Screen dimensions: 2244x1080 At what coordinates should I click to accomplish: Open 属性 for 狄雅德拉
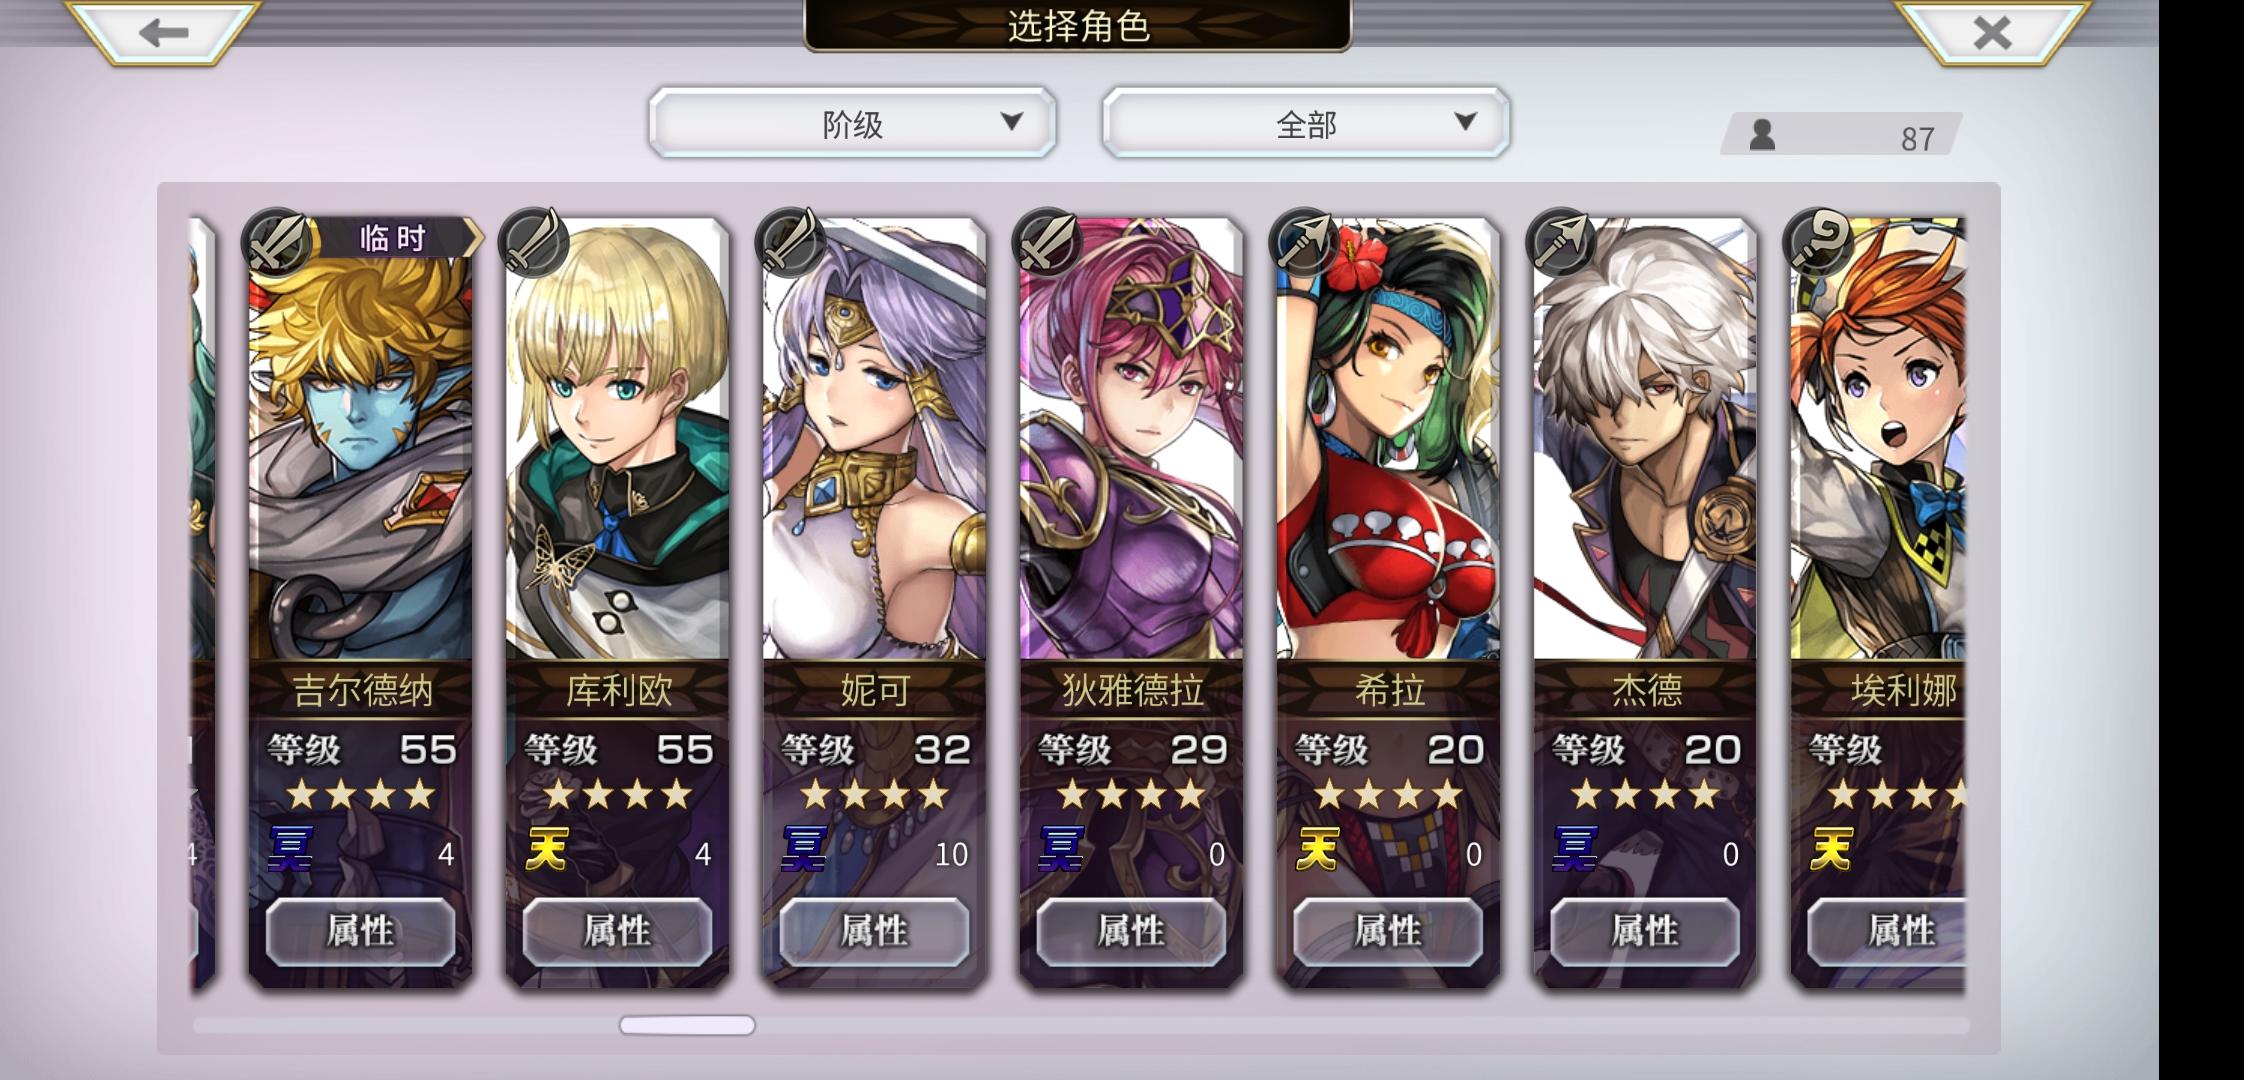pyautogui.click(x=1131, y=931)
